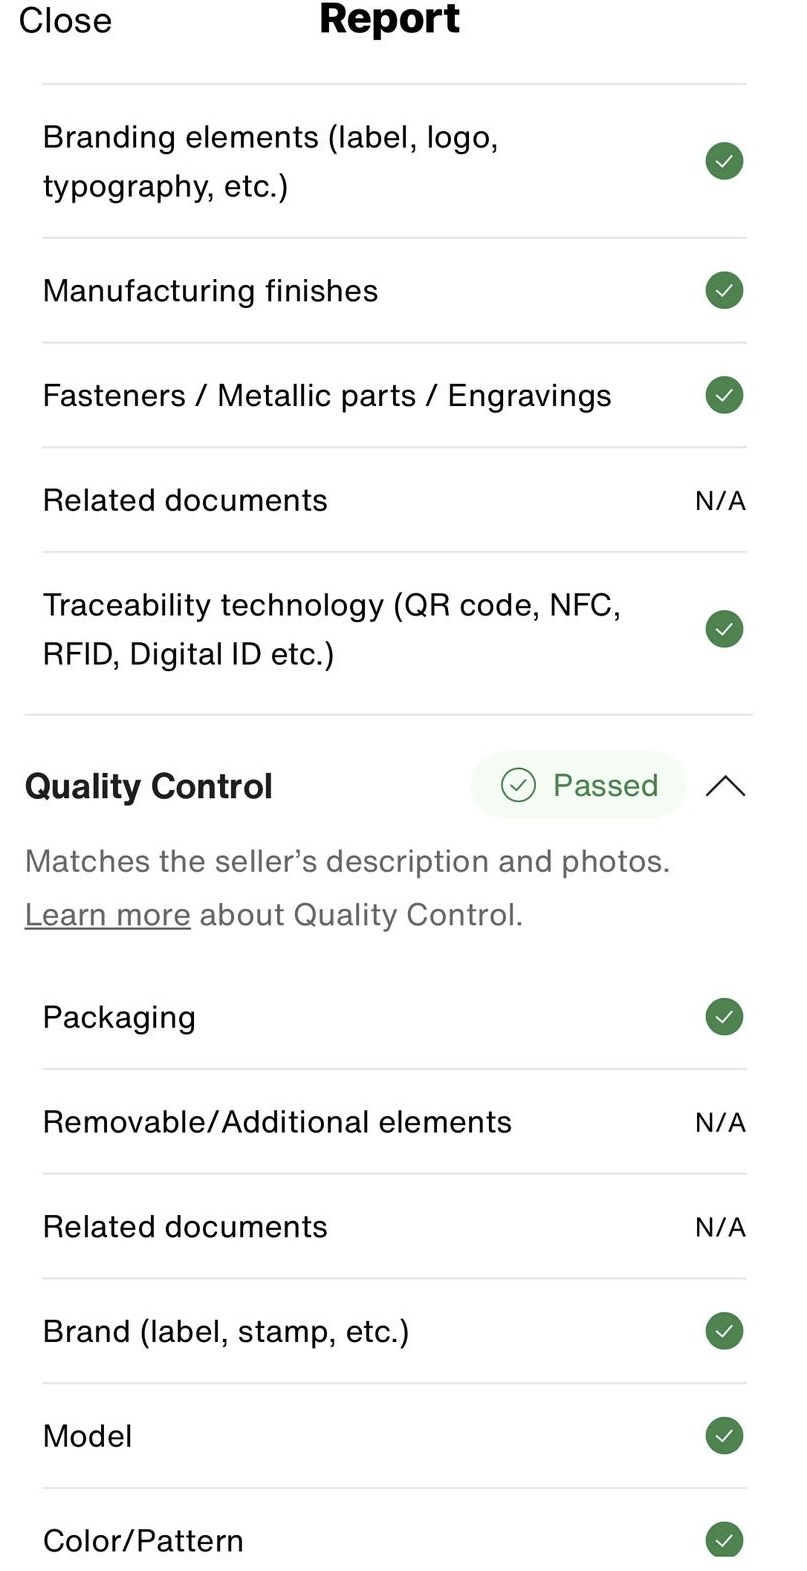Image resolution: width=807 pixels, height=1571 pixels.
Task: Select the Manufacturing finishes row label
Action: (210, 291)
